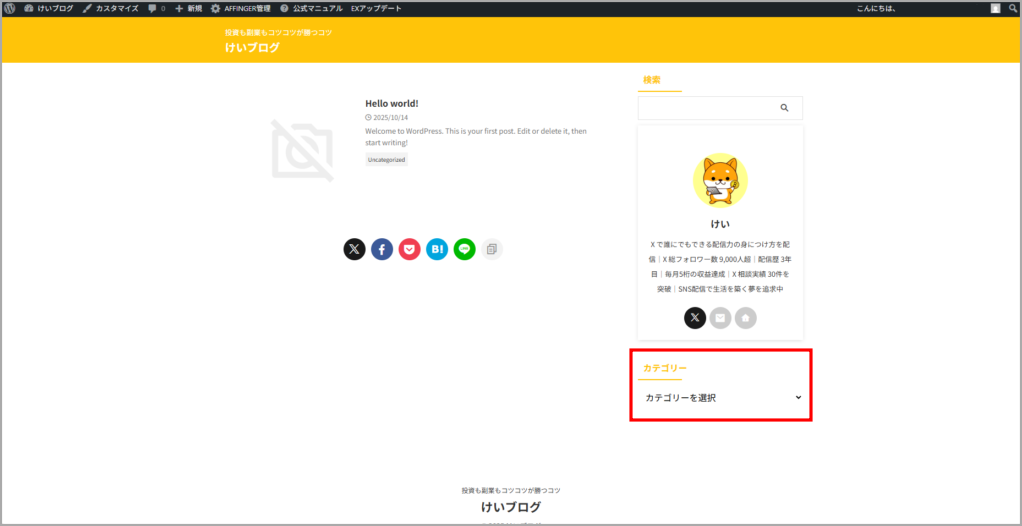Click the mail icon in profile card
The height and width of the screenshot is (526, 1022).
pyautogui.click(x=720, y=318)
